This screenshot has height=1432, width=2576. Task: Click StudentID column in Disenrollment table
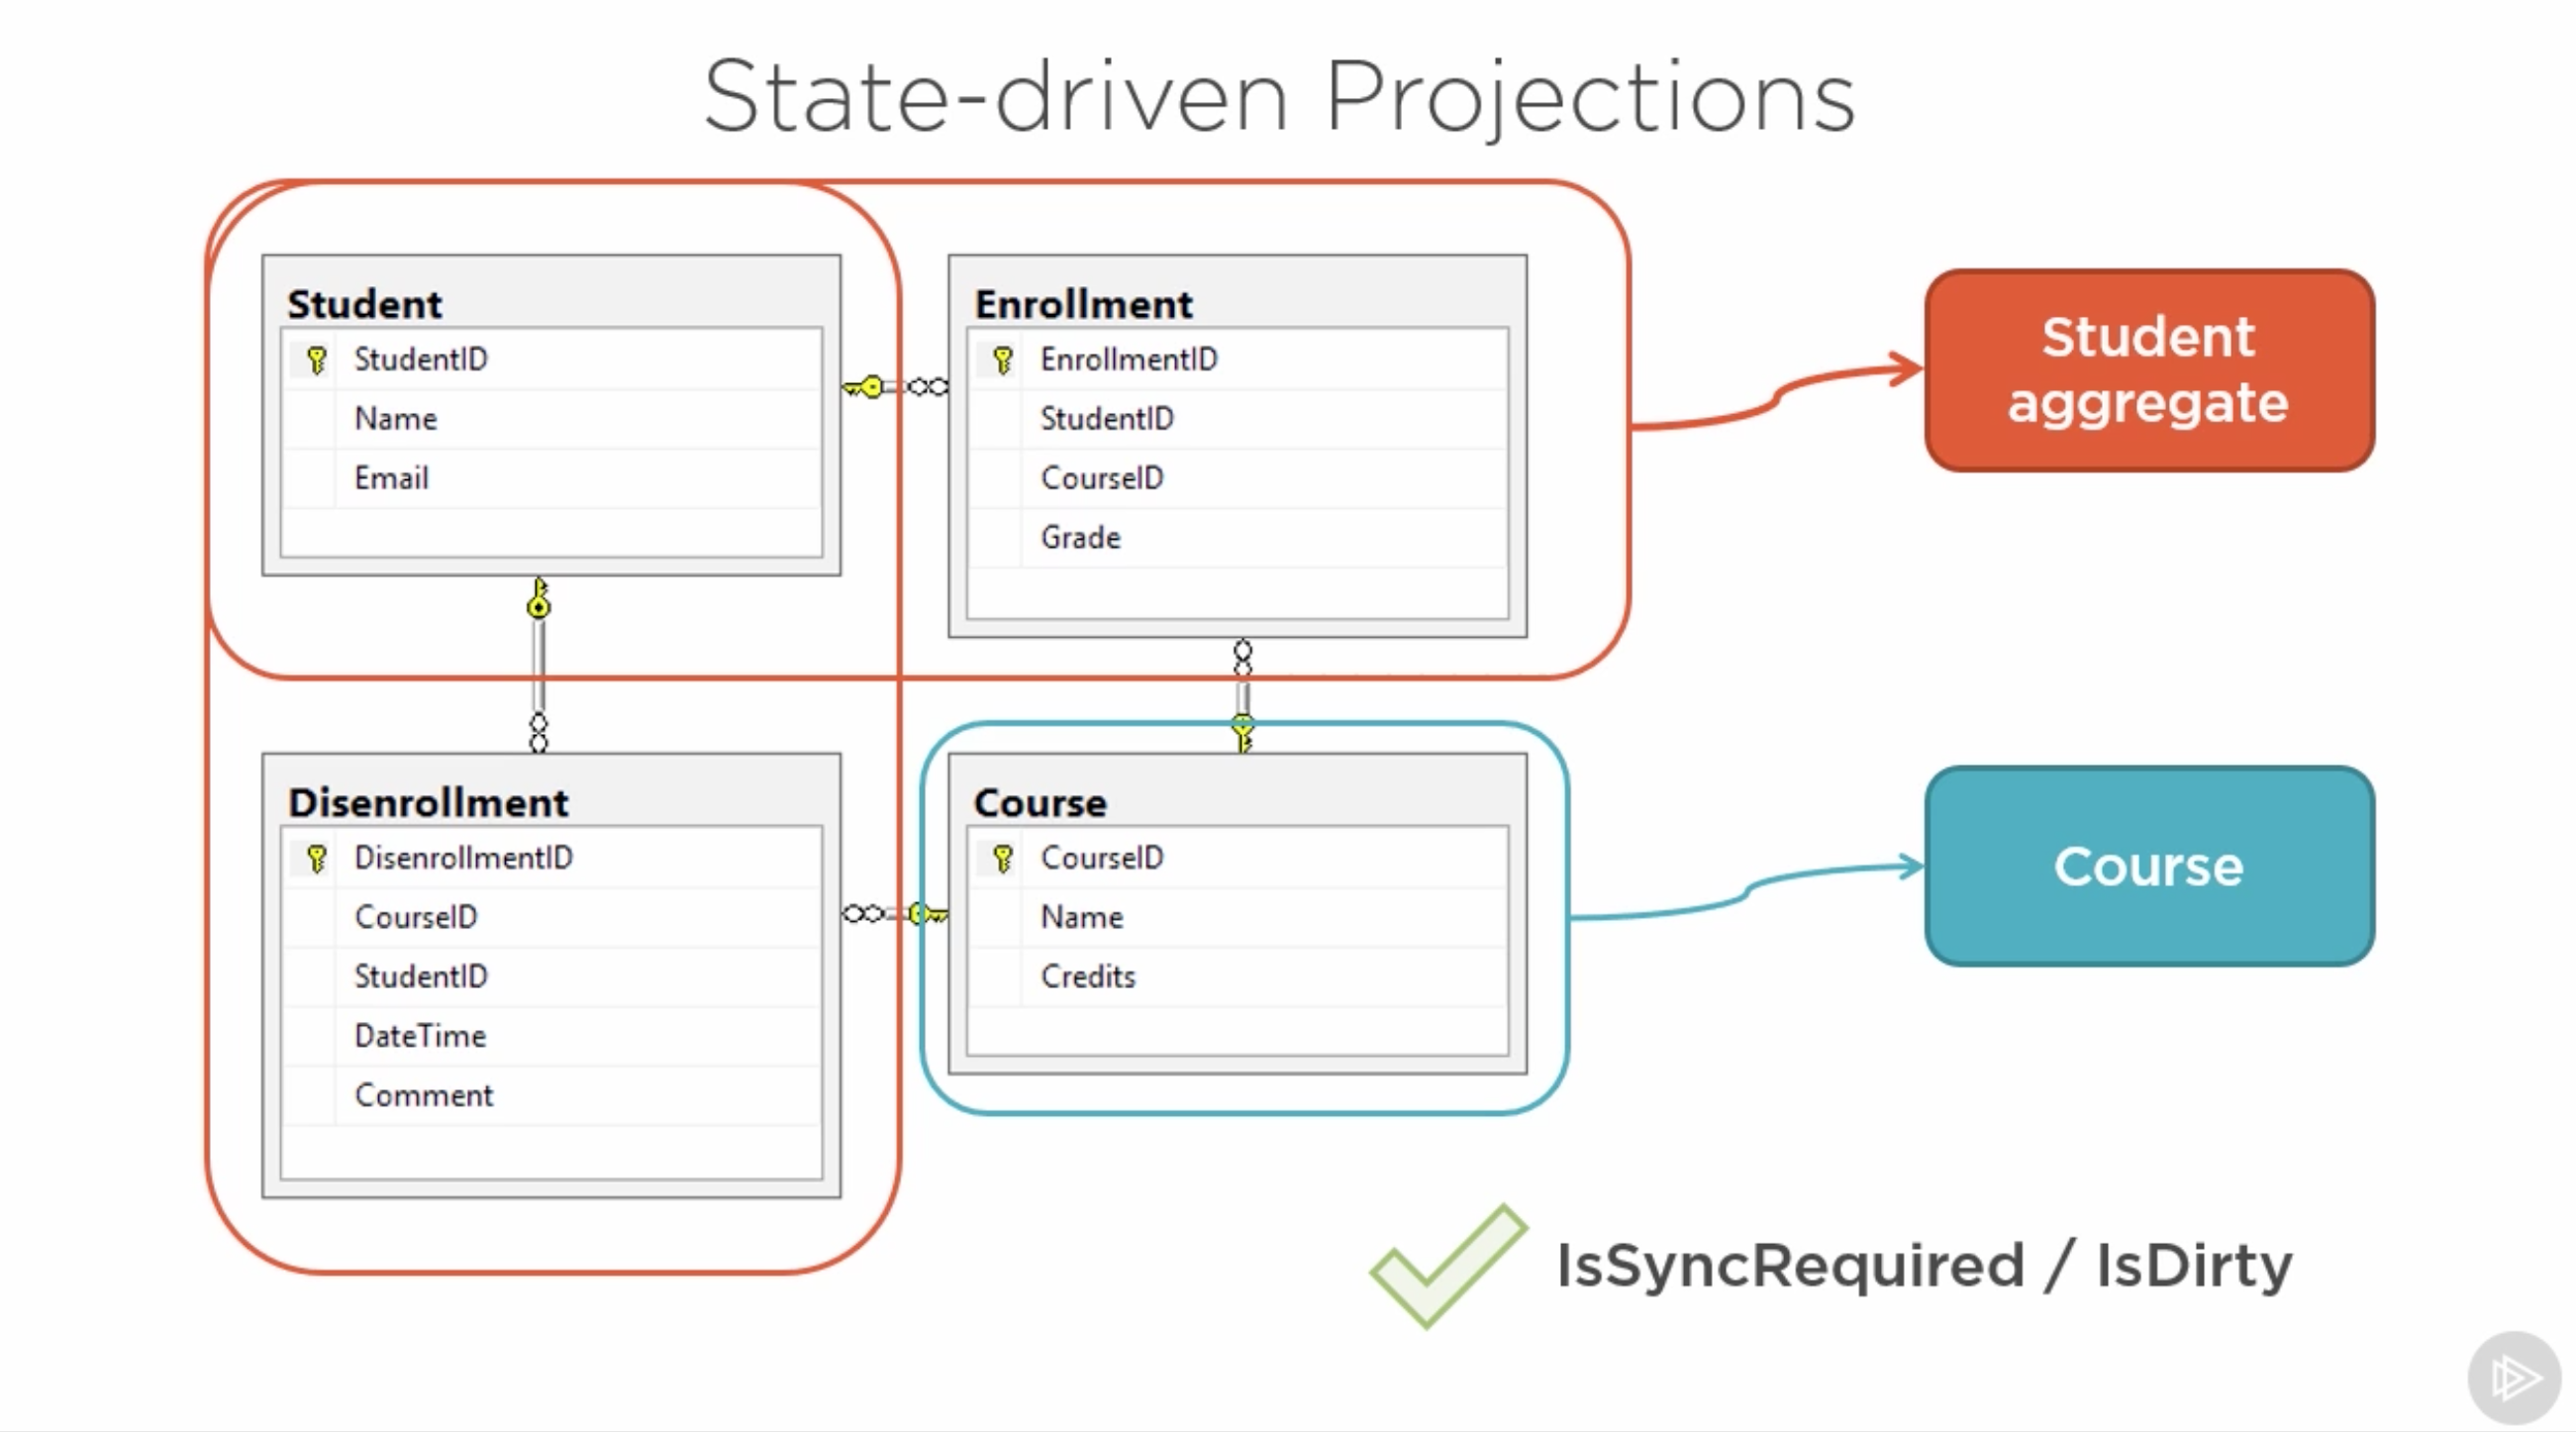pos(552,977)
